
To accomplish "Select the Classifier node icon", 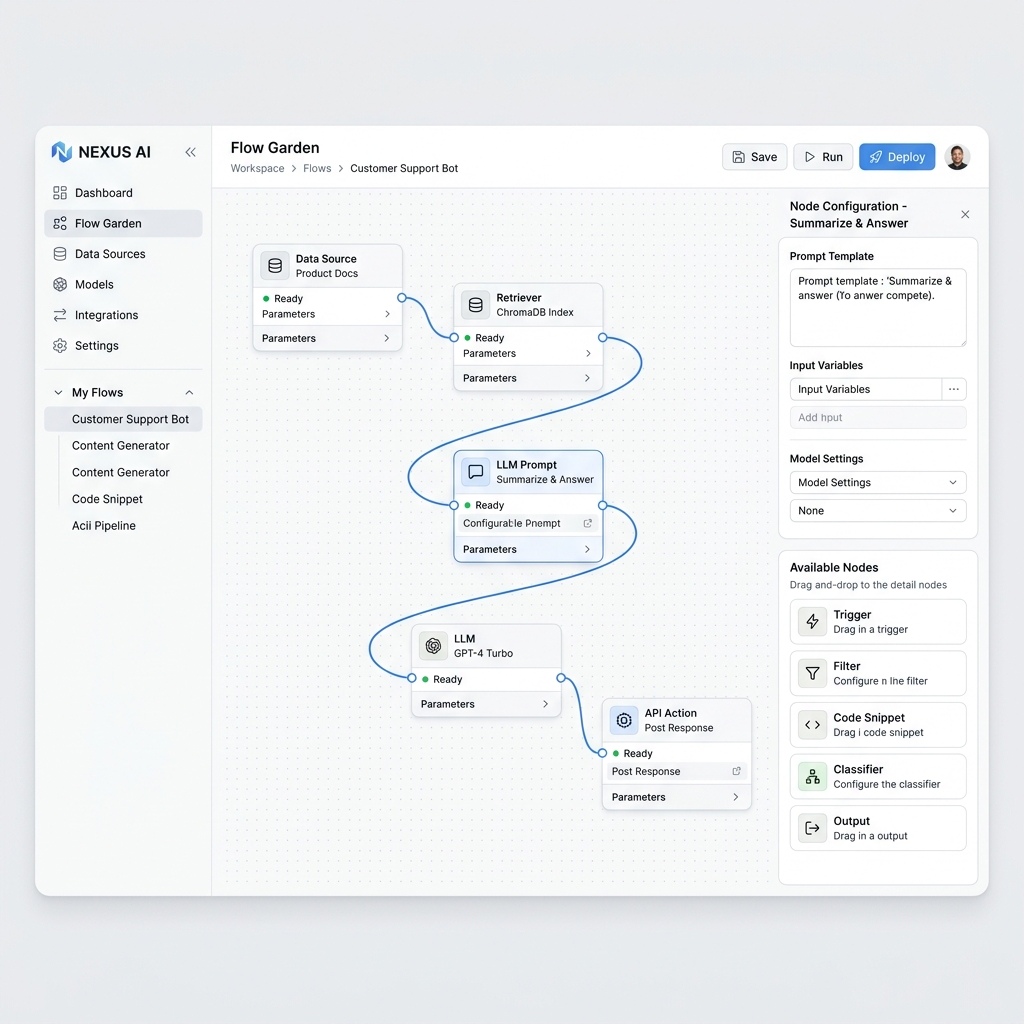I will click(x=812, y=777).
